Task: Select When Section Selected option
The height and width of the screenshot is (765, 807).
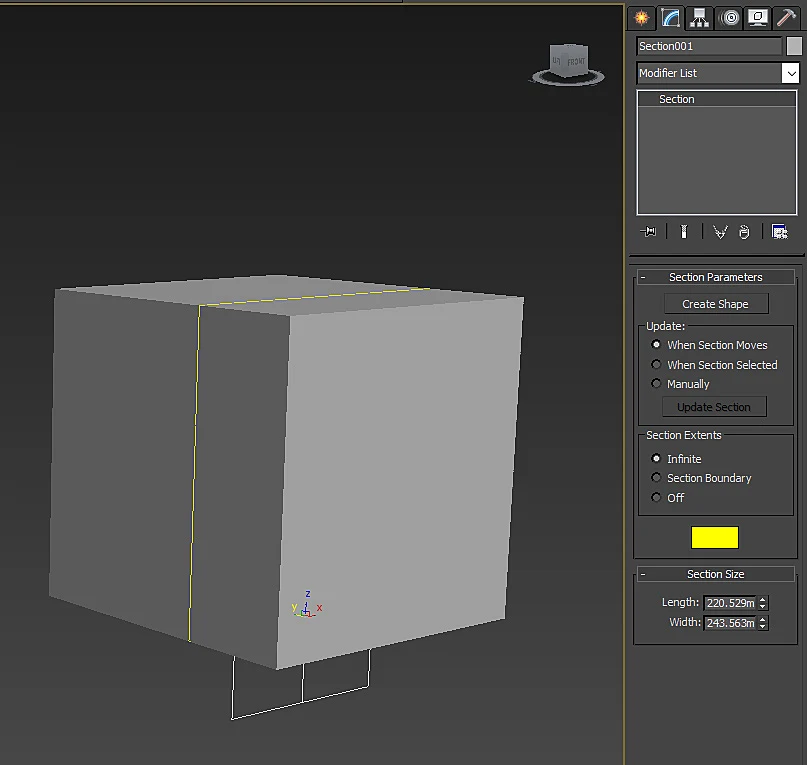Action: (656, 364)
